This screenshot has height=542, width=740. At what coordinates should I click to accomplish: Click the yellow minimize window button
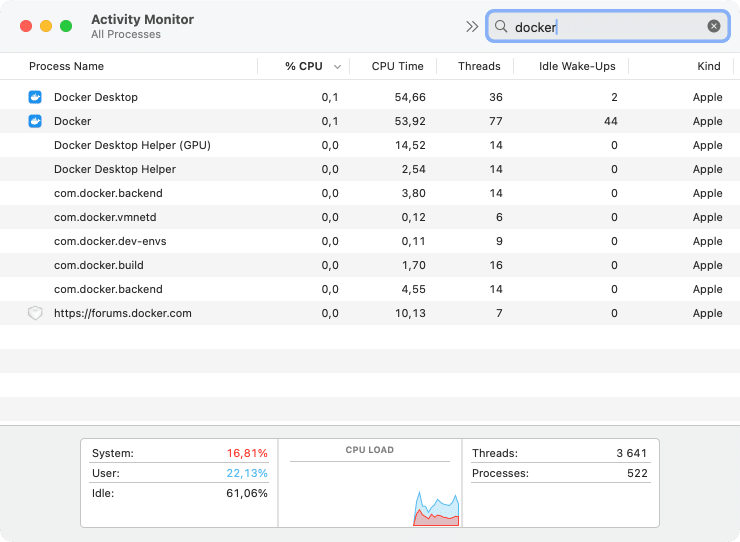46,26
